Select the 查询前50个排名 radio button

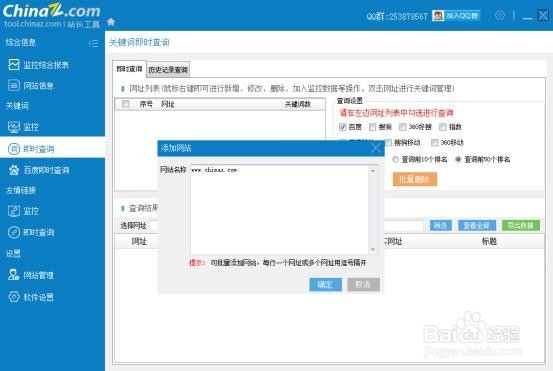coord(458,159)
